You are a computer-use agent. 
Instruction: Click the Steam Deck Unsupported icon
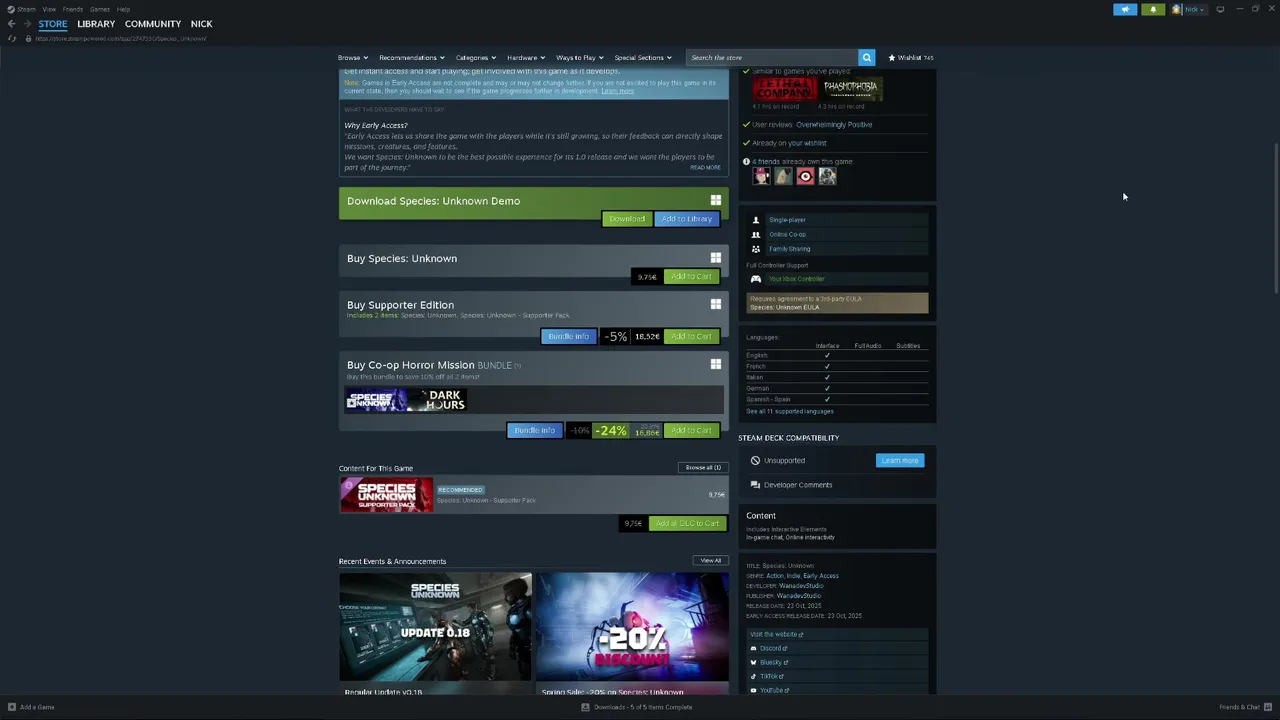(755, 460)
